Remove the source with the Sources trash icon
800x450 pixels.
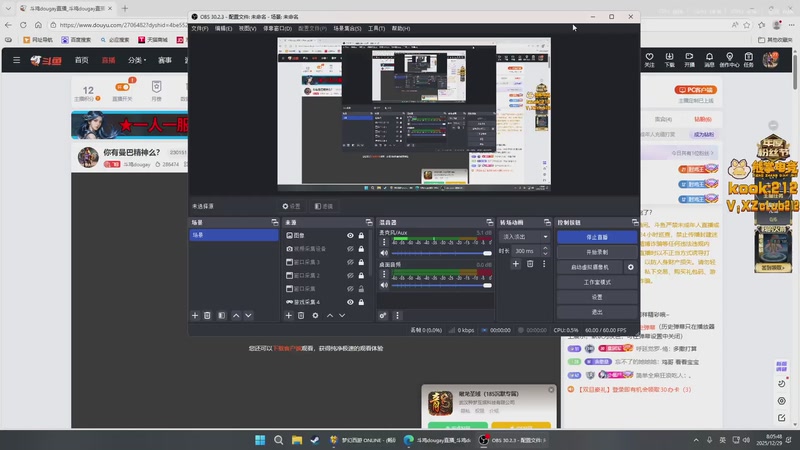tap(301, 316)
